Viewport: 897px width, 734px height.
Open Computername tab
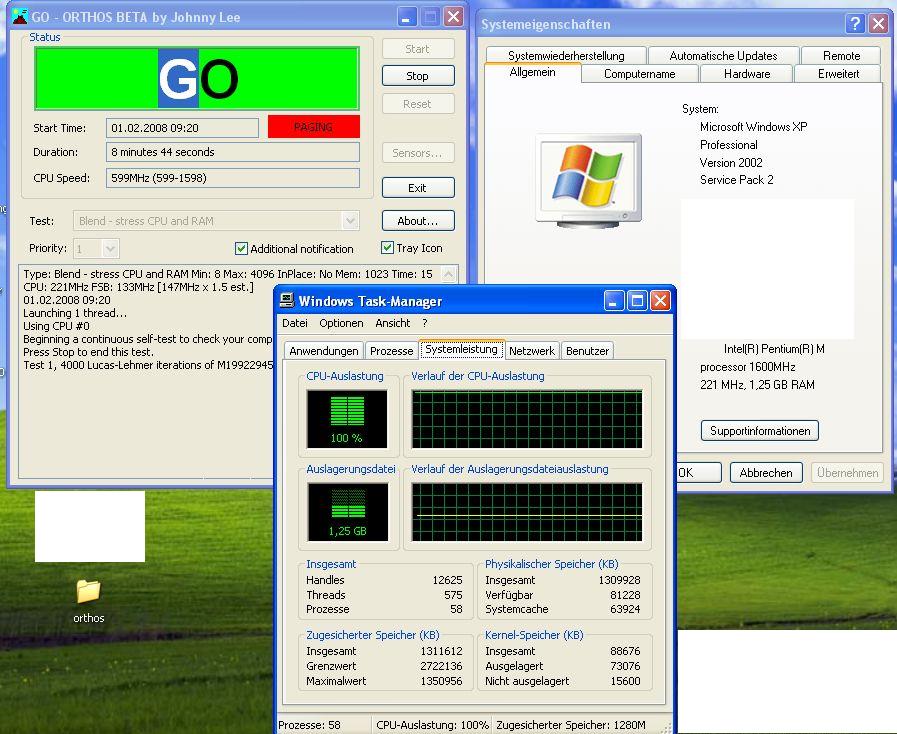pyautogui.click(x=640, y=74)
